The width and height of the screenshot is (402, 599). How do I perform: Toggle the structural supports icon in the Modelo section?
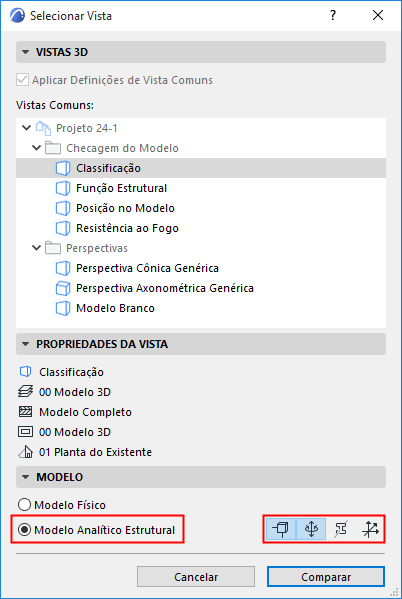pos(311,529)
